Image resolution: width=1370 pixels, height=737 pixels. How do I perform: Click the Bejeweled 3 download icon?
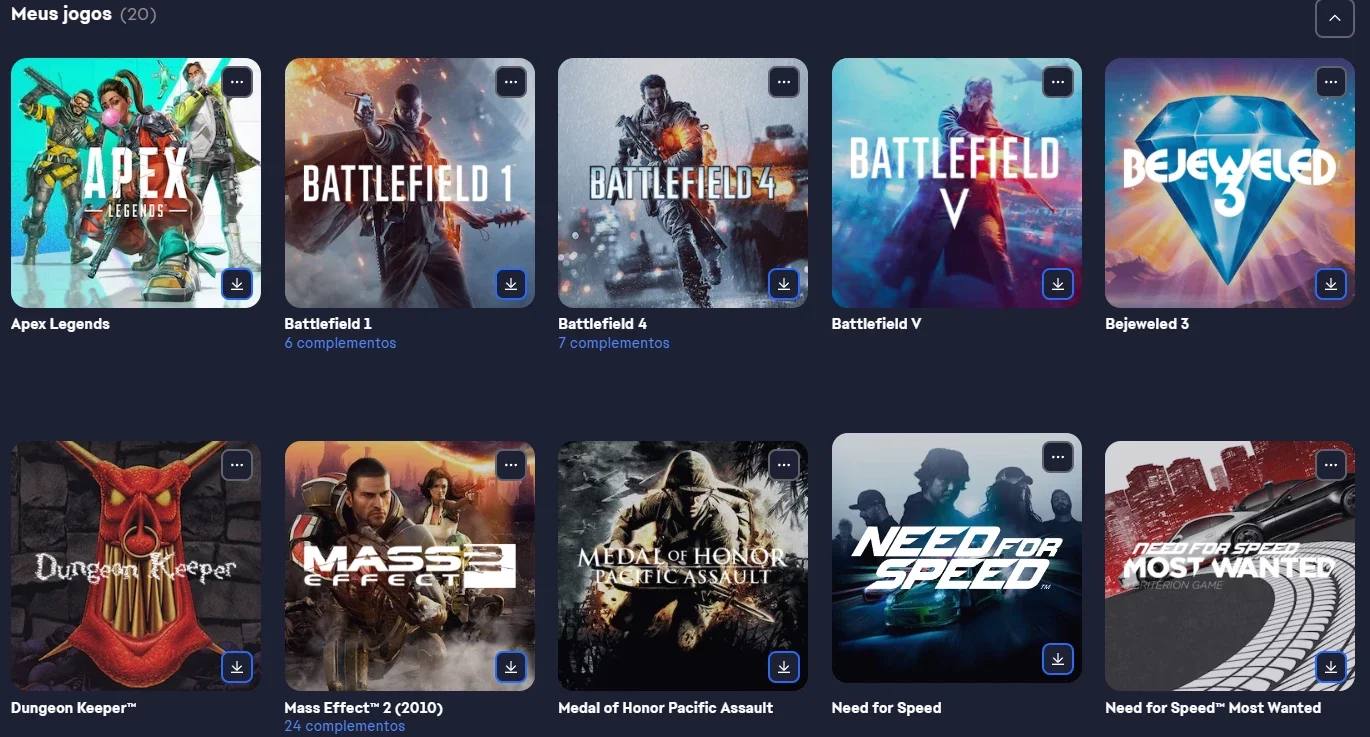(x=1331, y=284)
